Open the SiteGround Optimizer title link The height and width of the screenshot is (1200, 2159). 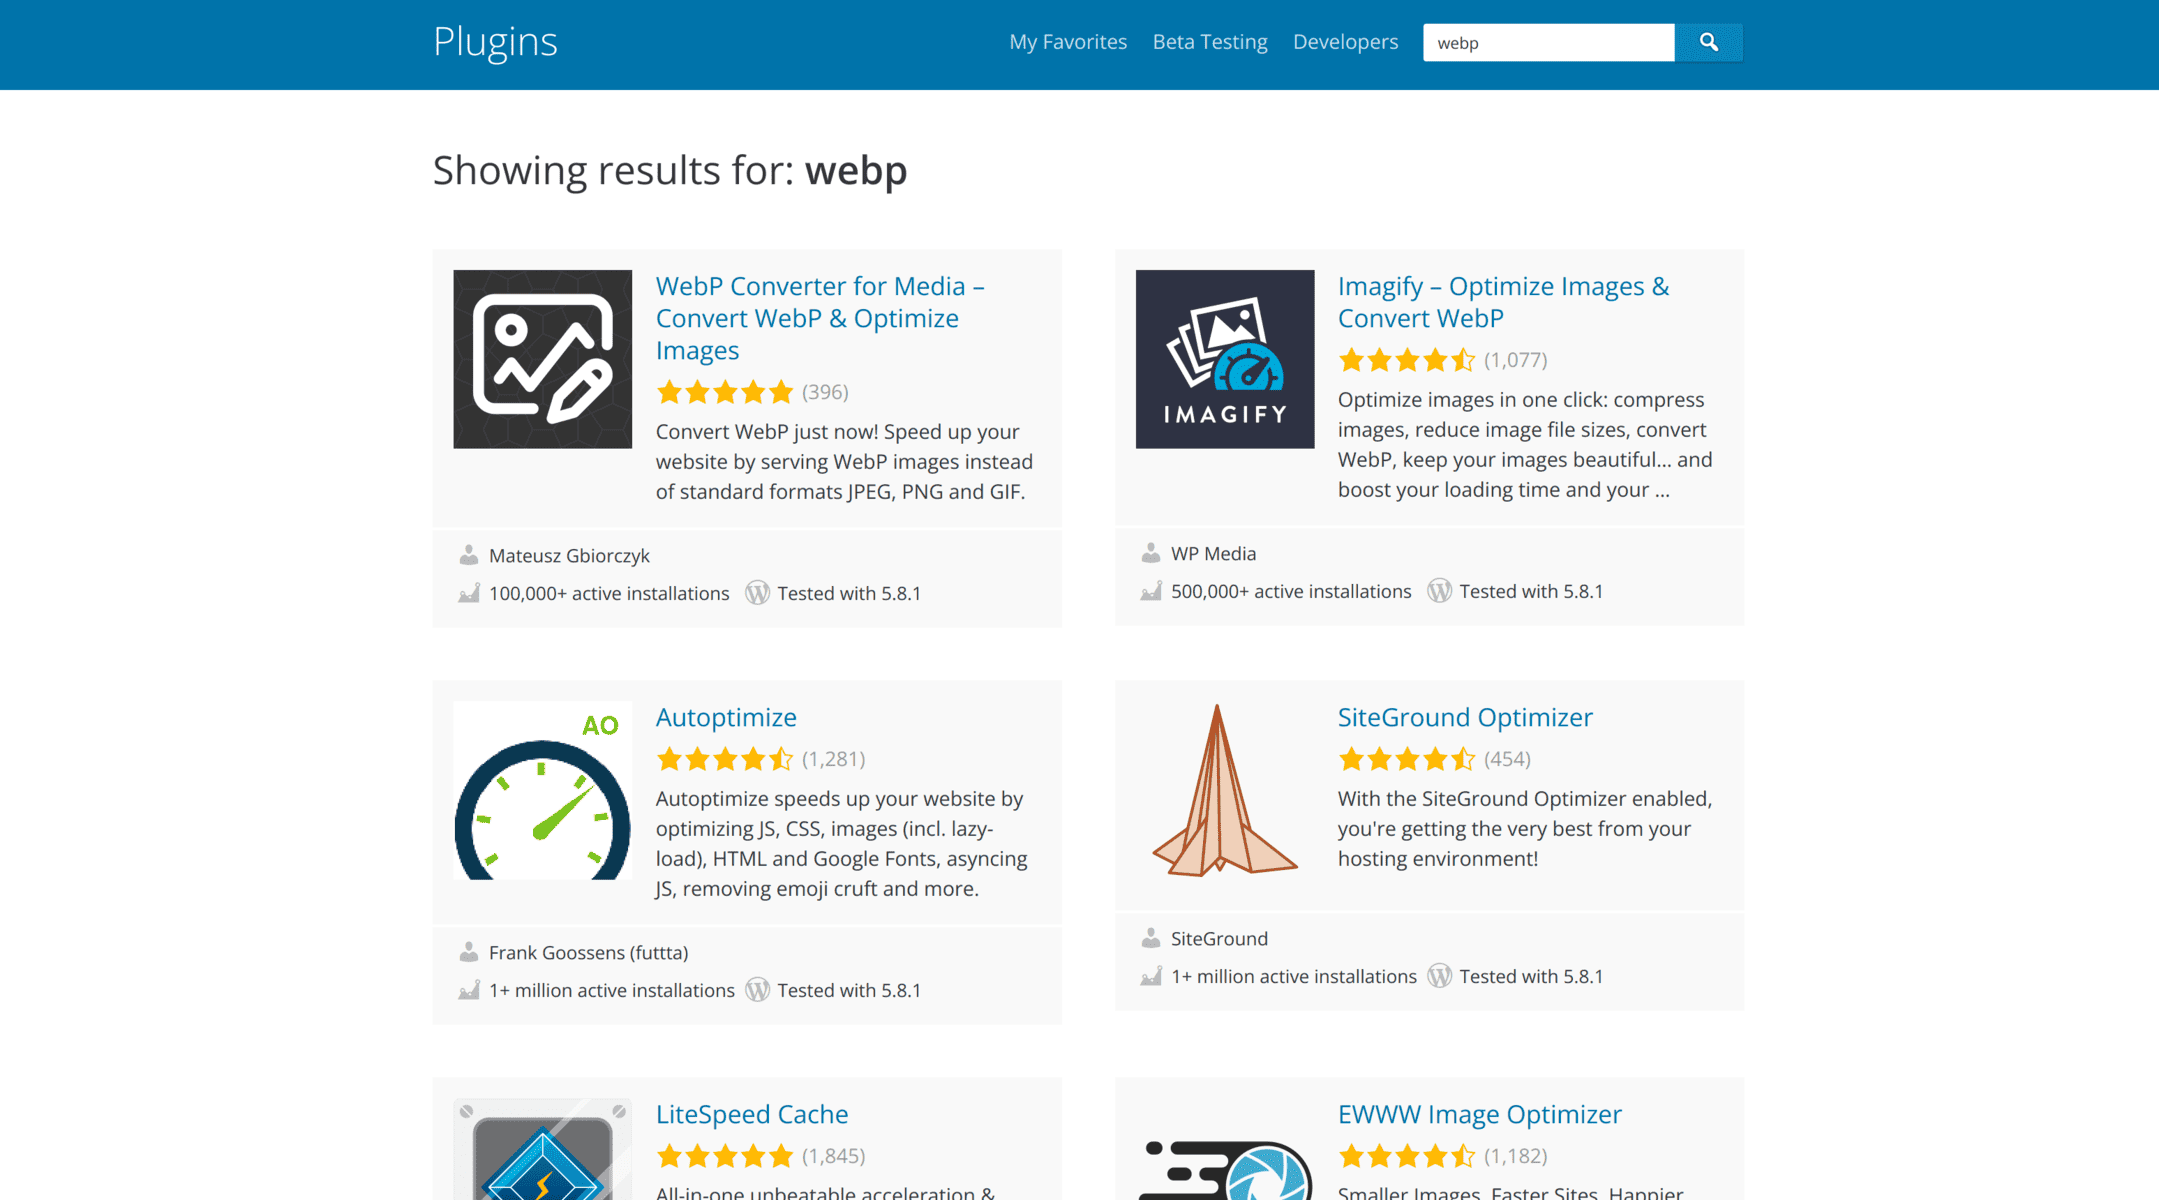tap(1465, 717)
